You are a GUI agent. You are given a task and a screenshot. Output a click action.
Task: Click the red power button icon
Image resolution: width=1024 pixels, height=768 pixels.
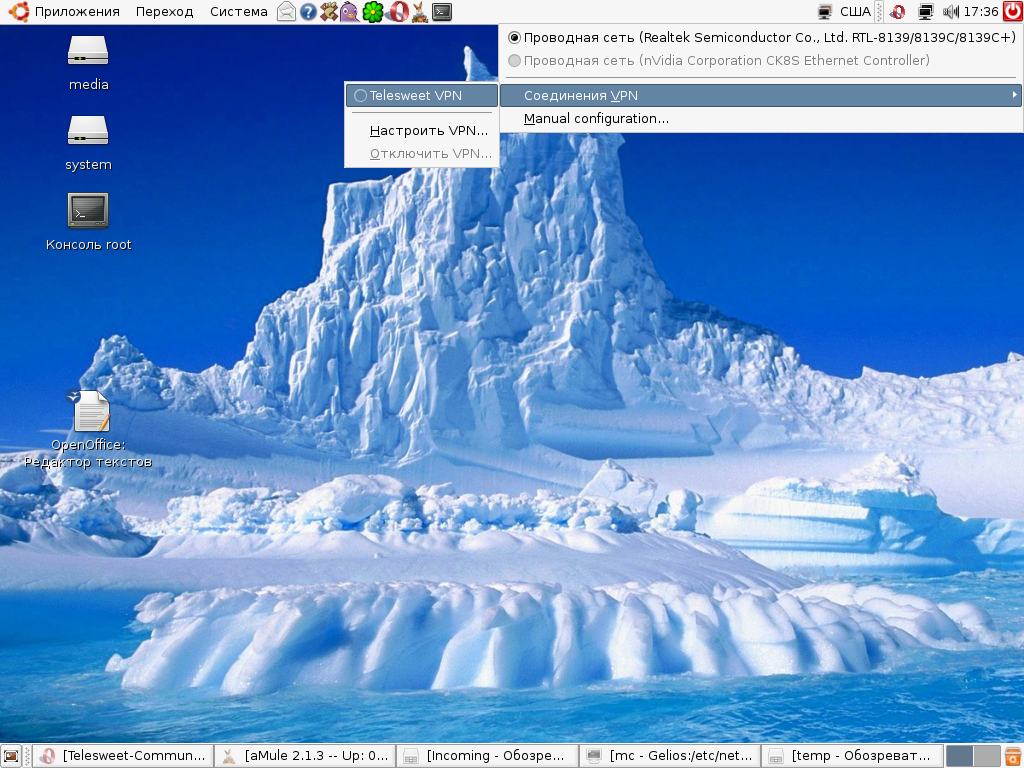click(x=1012, y=12)
